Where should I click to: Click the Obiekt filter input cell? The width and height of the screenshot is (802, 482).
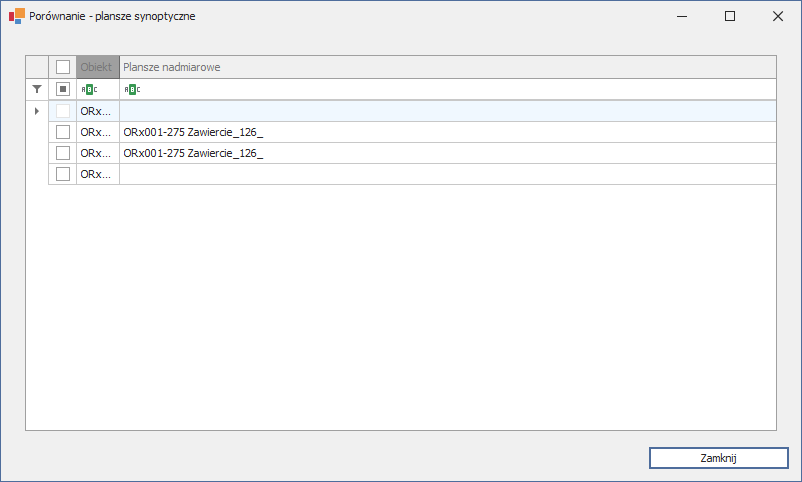pos(98,90)
